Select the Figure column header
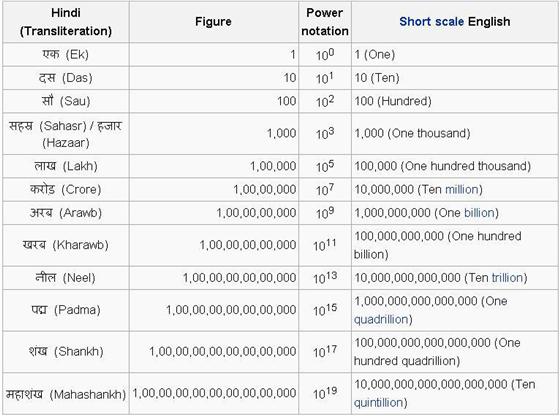 [214, 22]
